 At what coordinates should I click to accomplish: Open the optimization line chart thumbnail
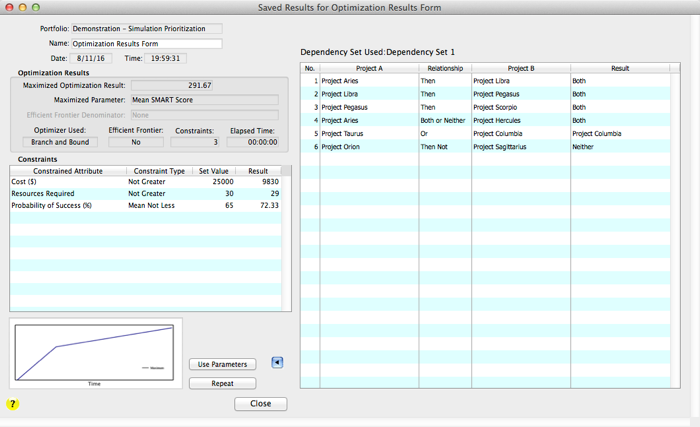[x=96, y=352]
